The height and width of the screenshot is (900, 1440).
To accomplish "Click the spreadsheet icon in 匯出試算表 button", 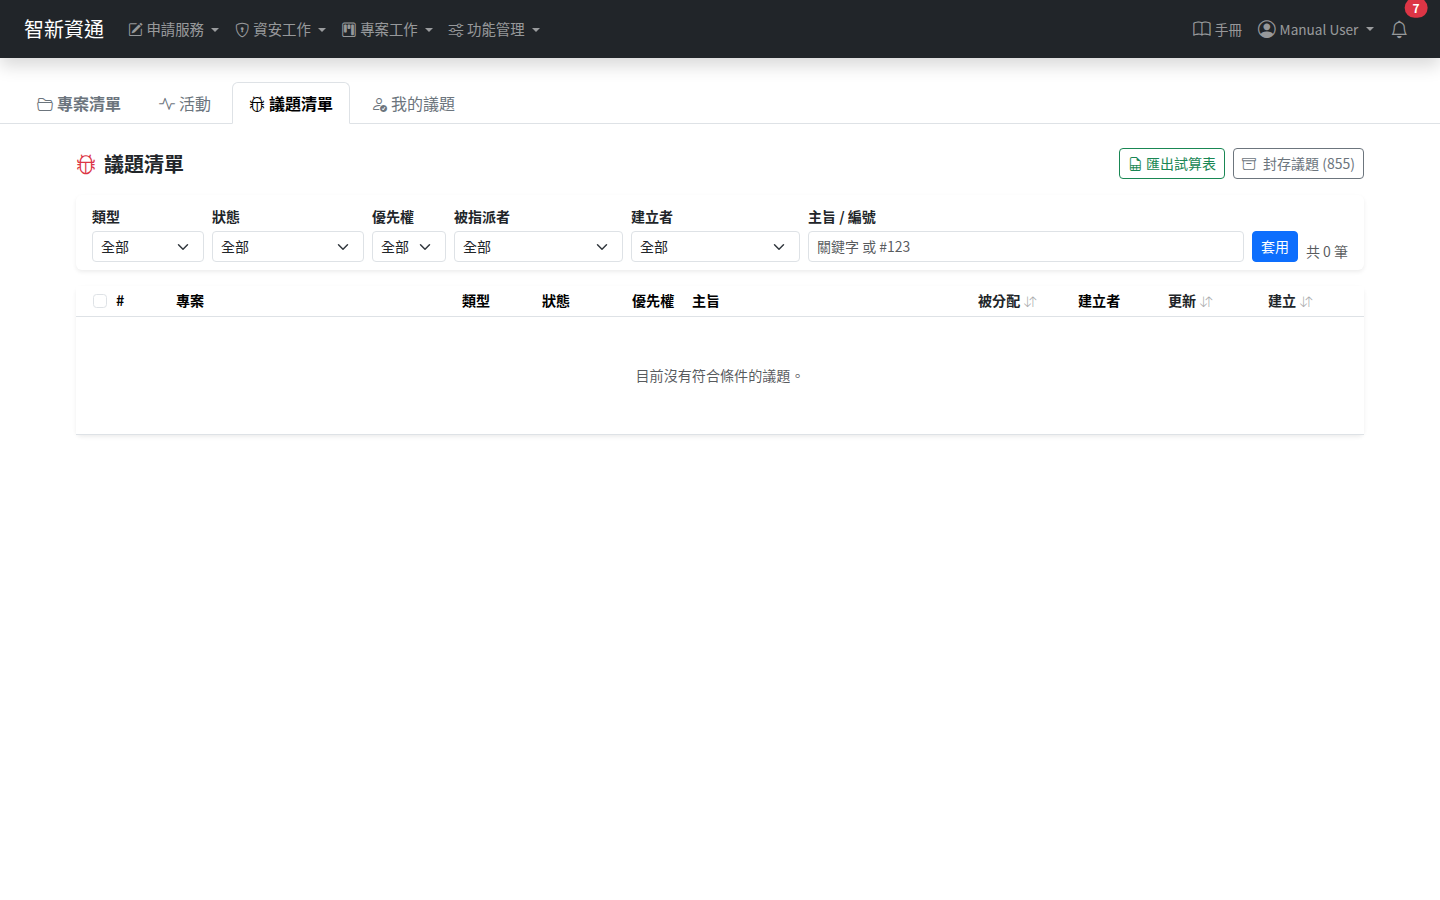I will [1135, 164].
